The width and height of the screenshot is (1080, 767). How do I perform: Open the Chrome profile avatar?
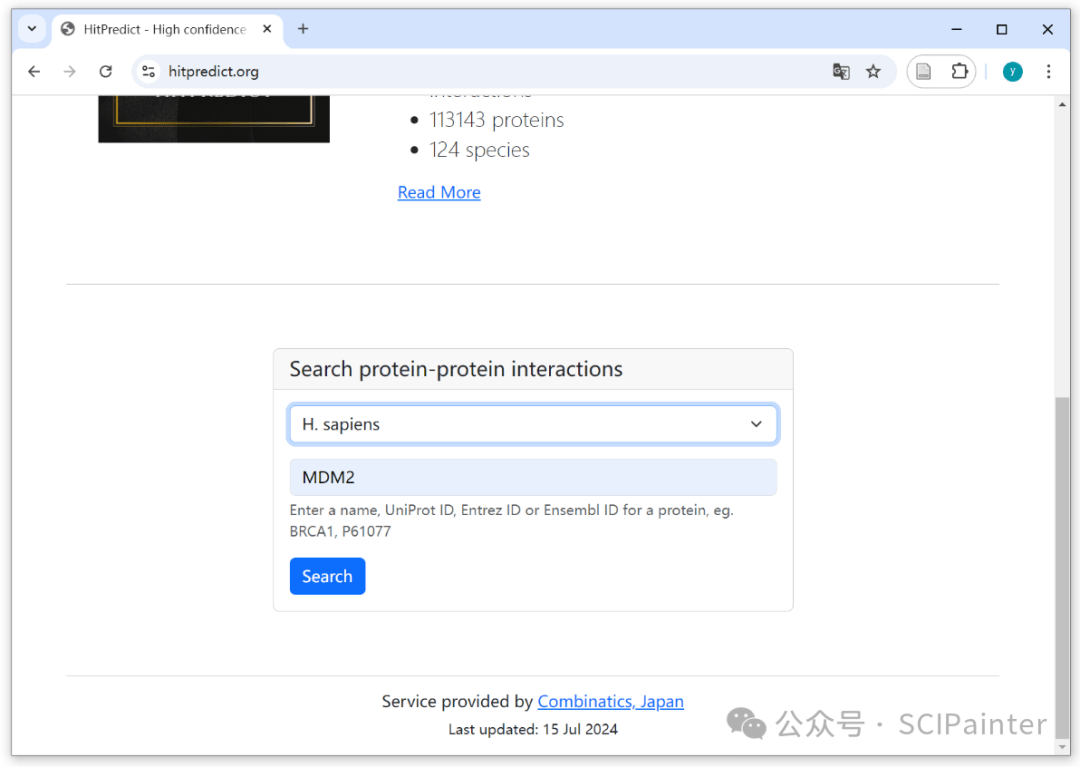click(x=1012, y=72)
